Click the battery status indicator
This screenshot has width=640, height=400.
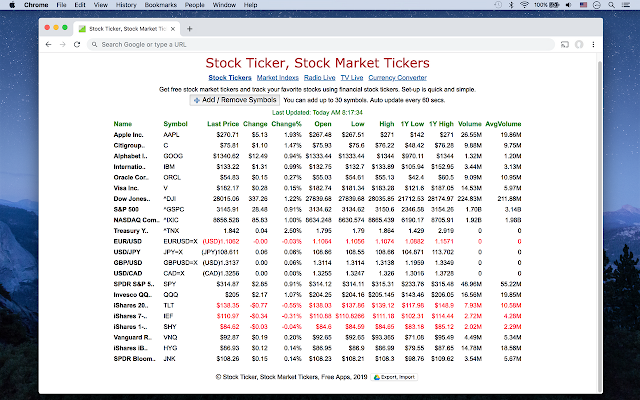tap(547, 5)
